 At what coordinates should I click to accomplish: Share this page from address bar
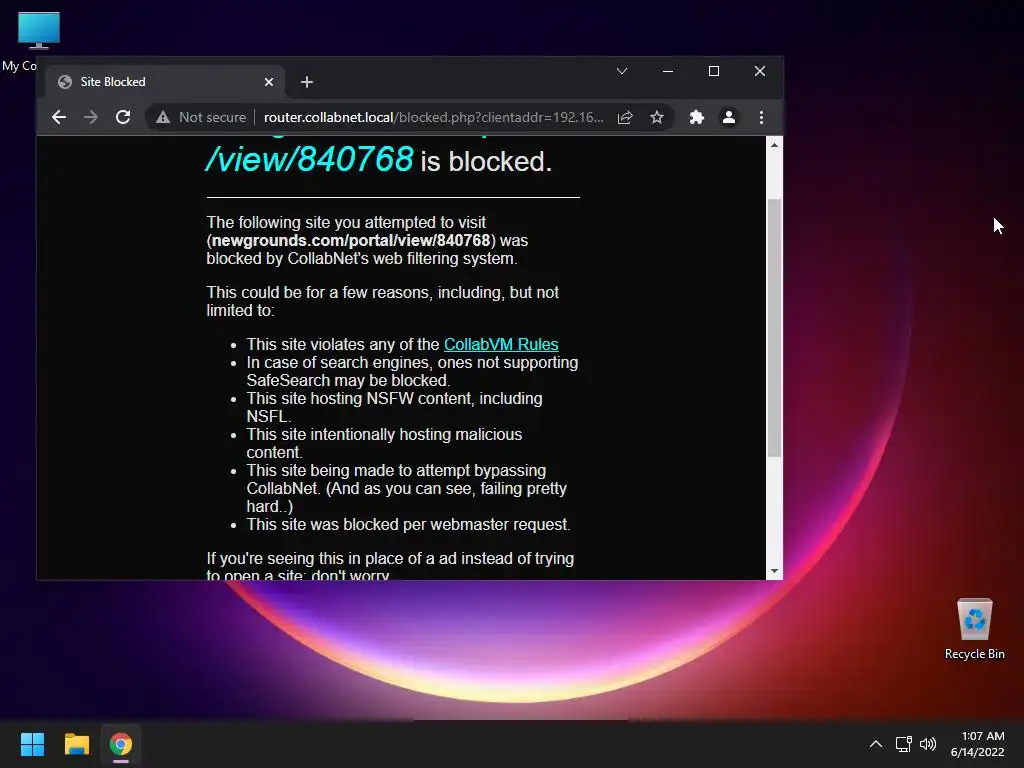(625, 118)
